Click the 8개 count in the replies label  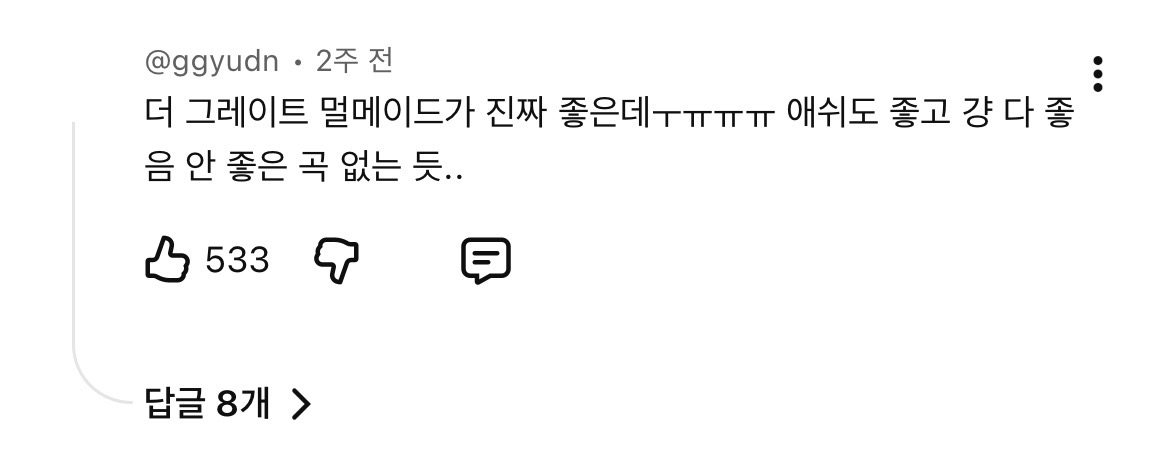(243, 404)
